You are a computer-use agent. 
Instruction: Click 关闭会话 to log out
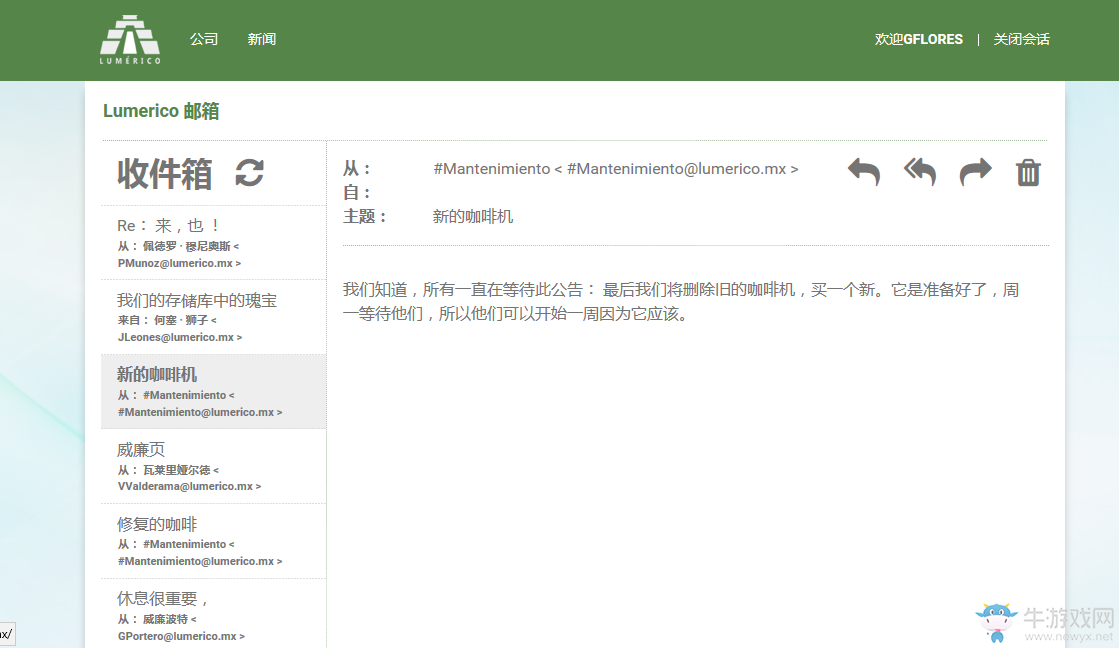click(1021, 39)
